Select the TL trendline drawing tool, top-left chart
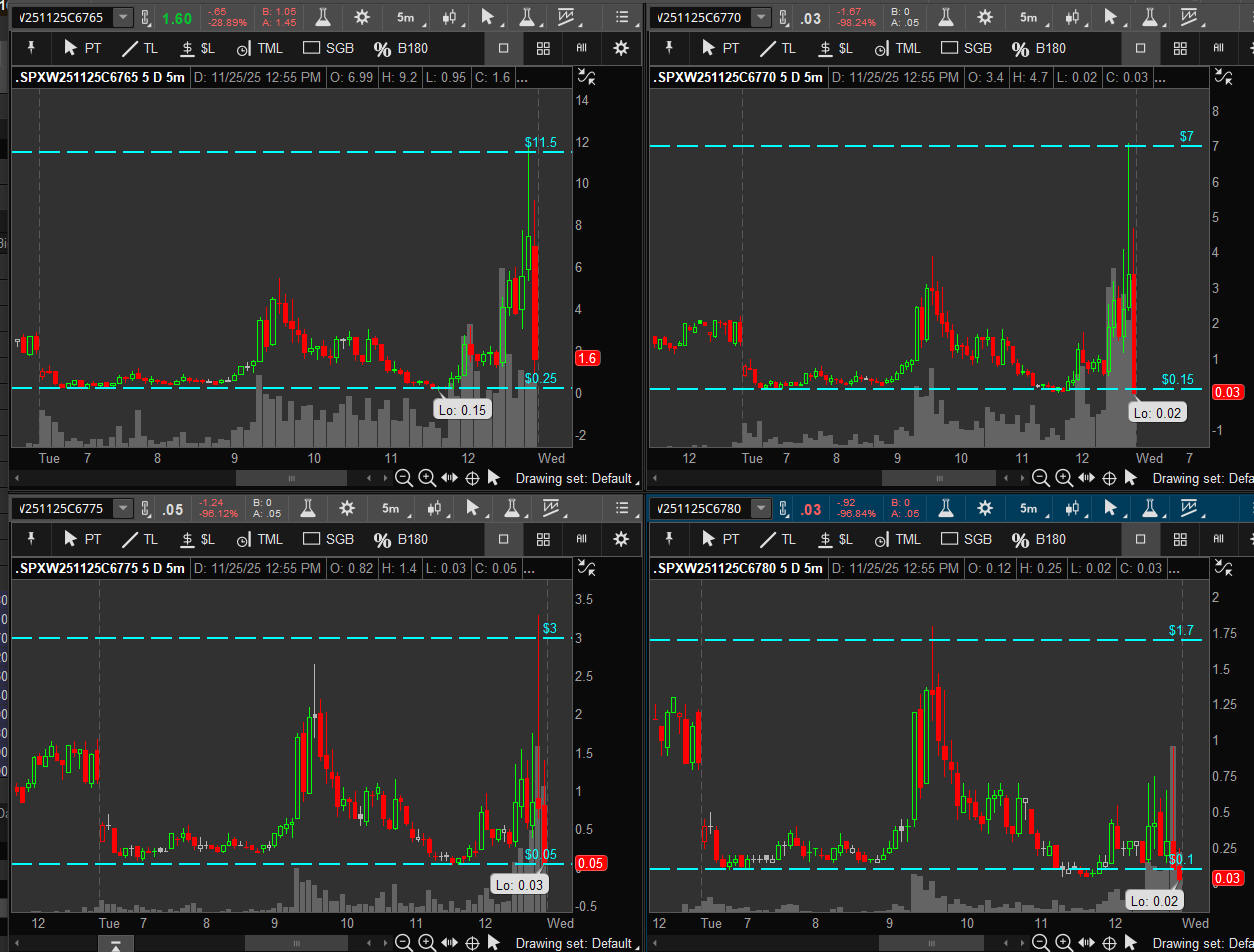The height and width of the screenshot is (952, 1254). point(139,48)
